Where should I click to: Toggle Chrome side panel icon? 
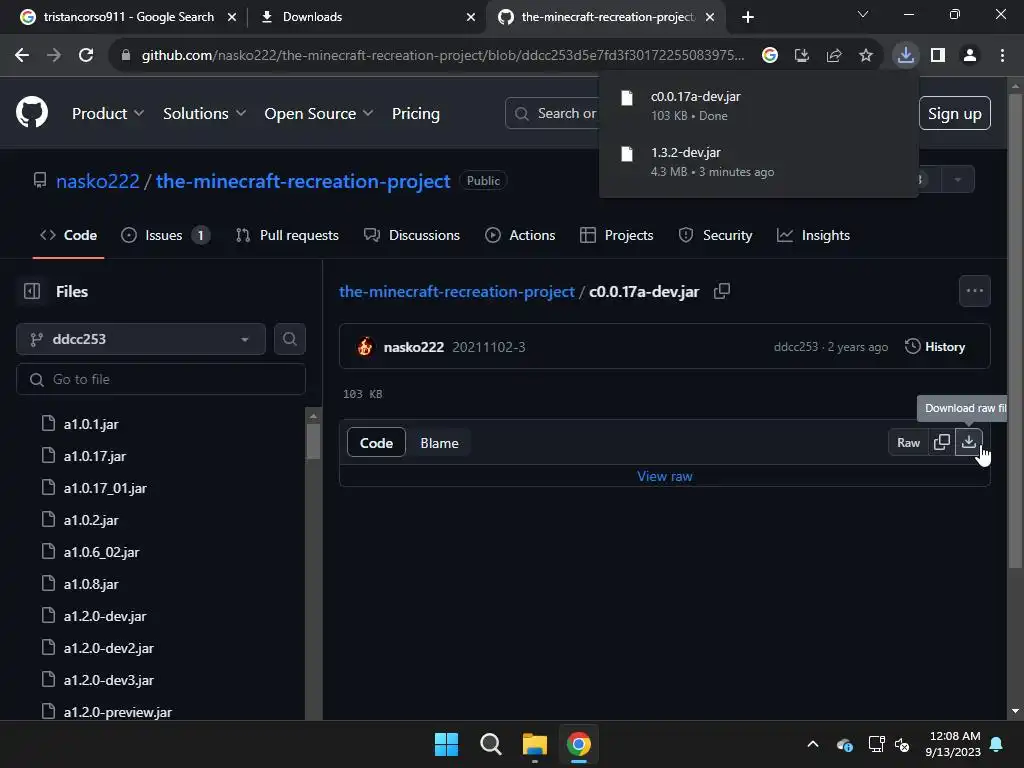tap(938, 56)
